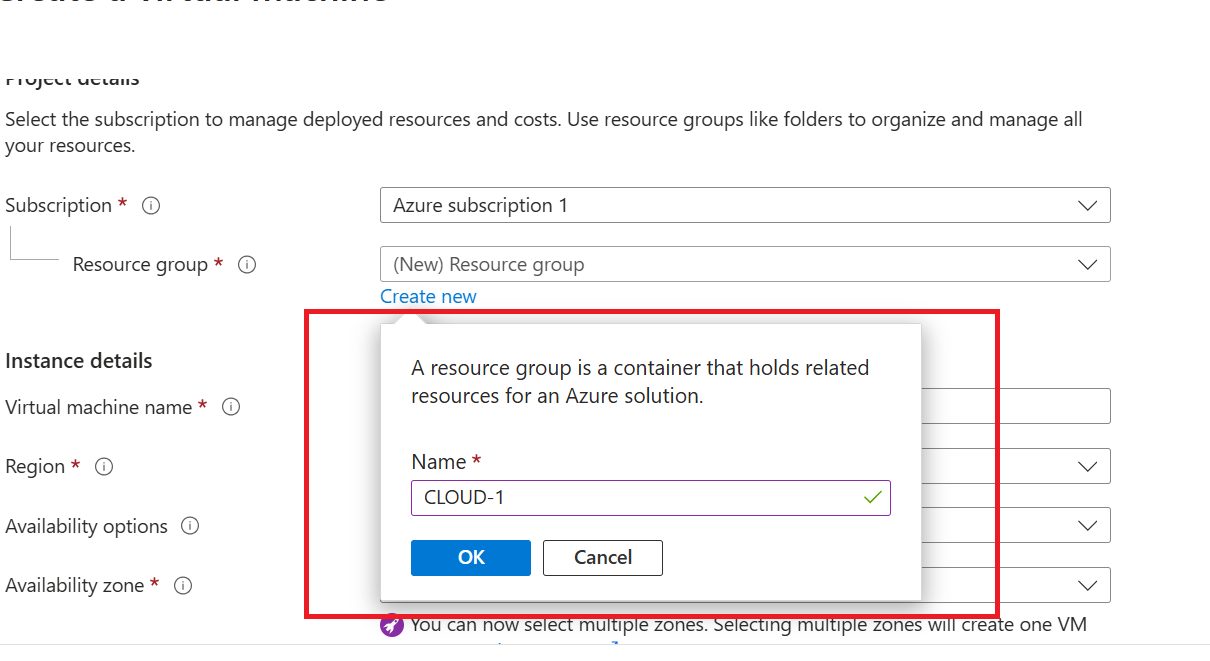Click the green validation checkmark icon
1210x661 pixels.
coord(873,497)
